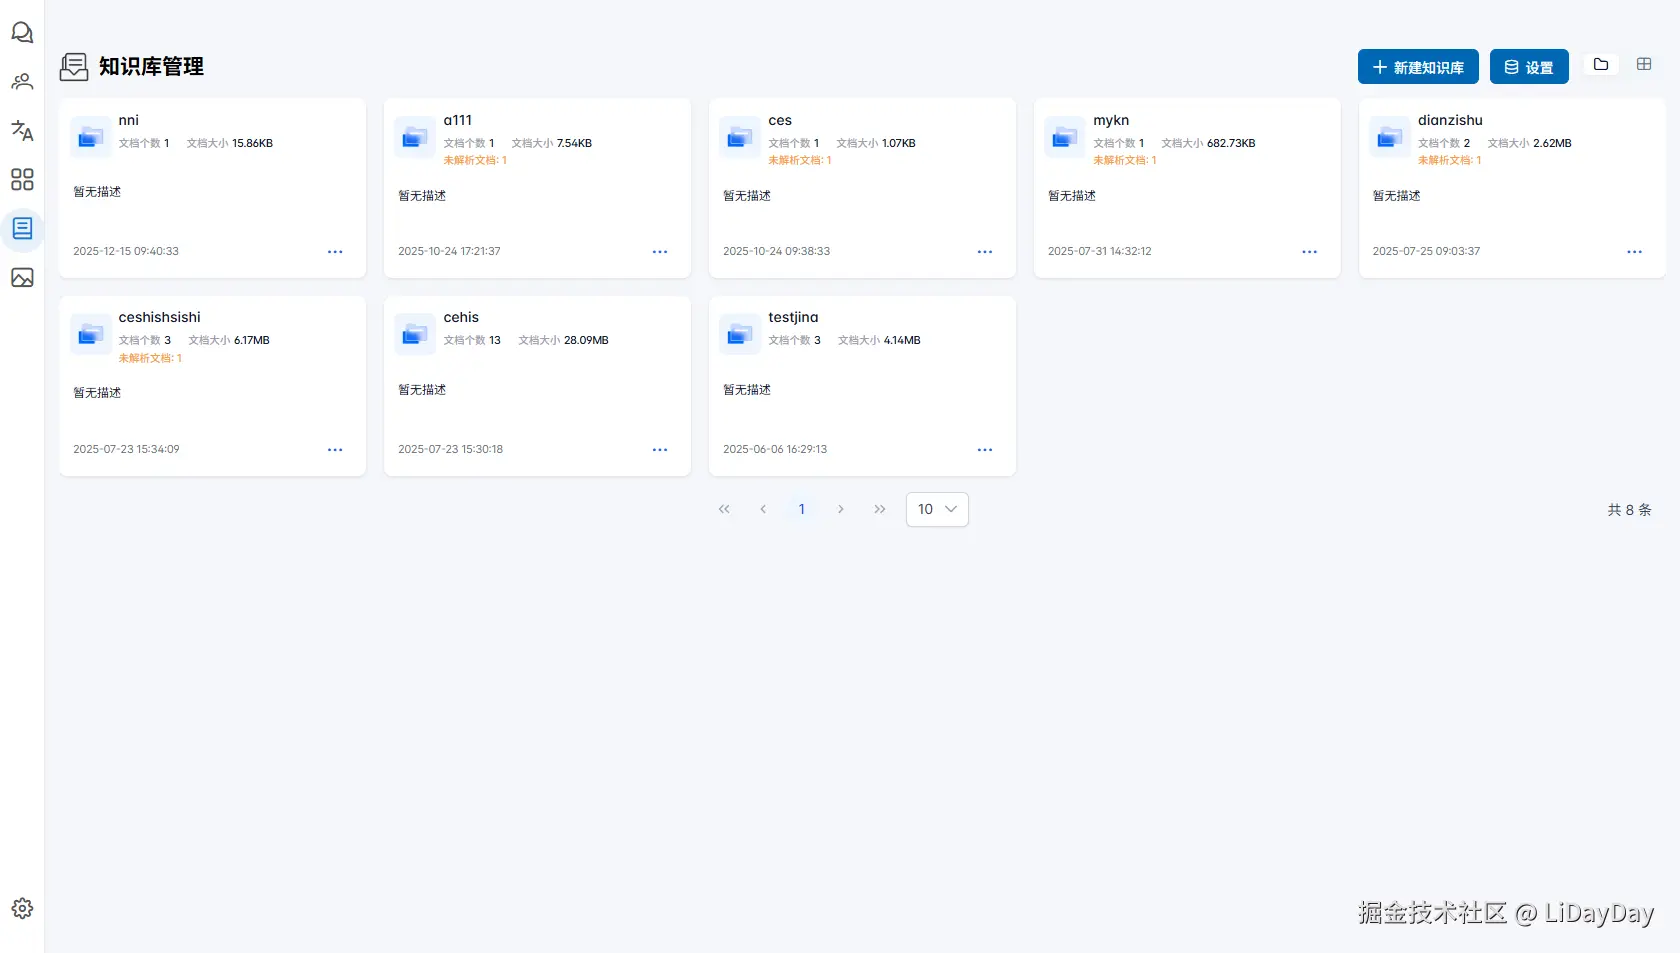Switch to folder card view

tap(1601, 64)
